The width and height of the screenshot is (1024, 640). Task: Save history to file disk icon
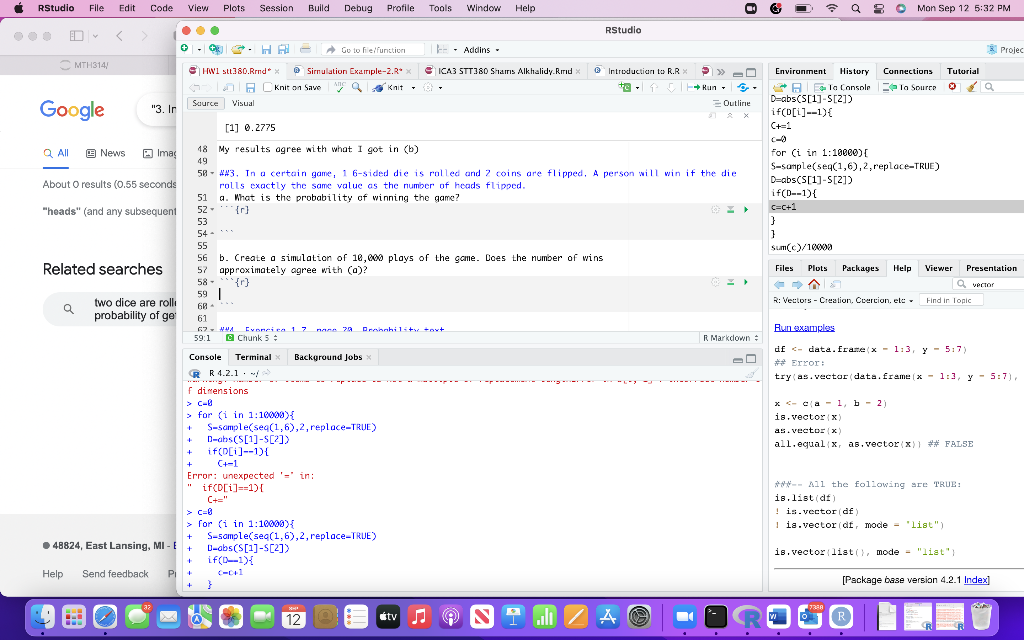coord(797,87)
